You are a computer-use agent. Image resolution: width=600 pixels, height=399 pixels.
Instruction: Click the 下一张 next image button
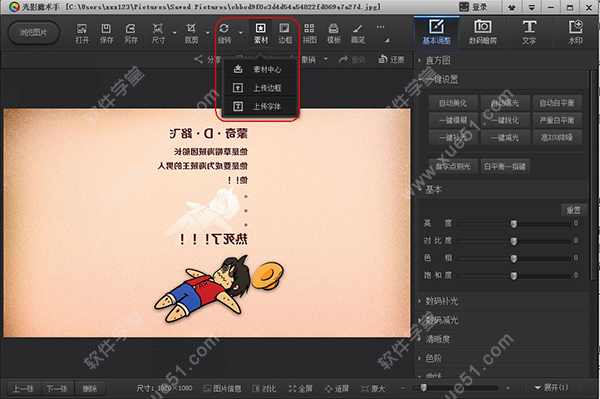(x=57, y=389)
